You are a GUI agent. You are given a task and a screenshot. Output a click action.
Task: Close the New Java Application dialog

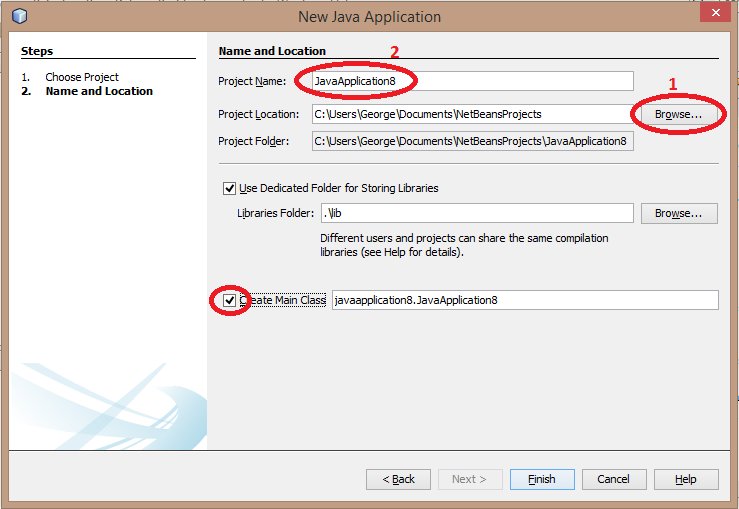click(711, 13)
